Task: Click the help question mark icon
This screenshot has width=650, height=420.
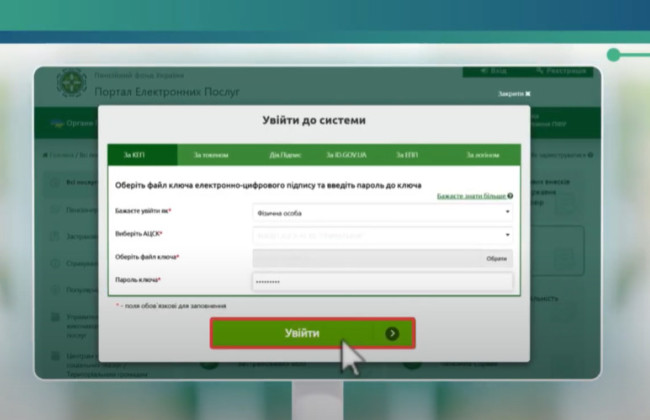Action: pyautogui.click(x=510, y=196)
